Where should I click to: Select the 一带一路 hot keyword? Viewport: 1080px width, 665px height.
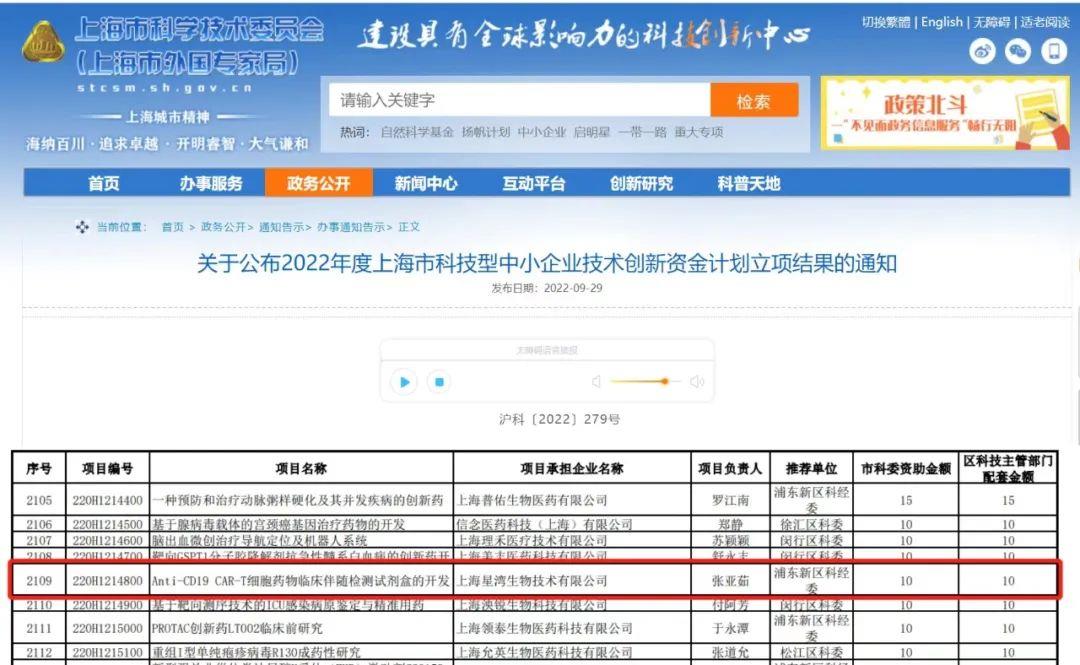tap(642, 132)
